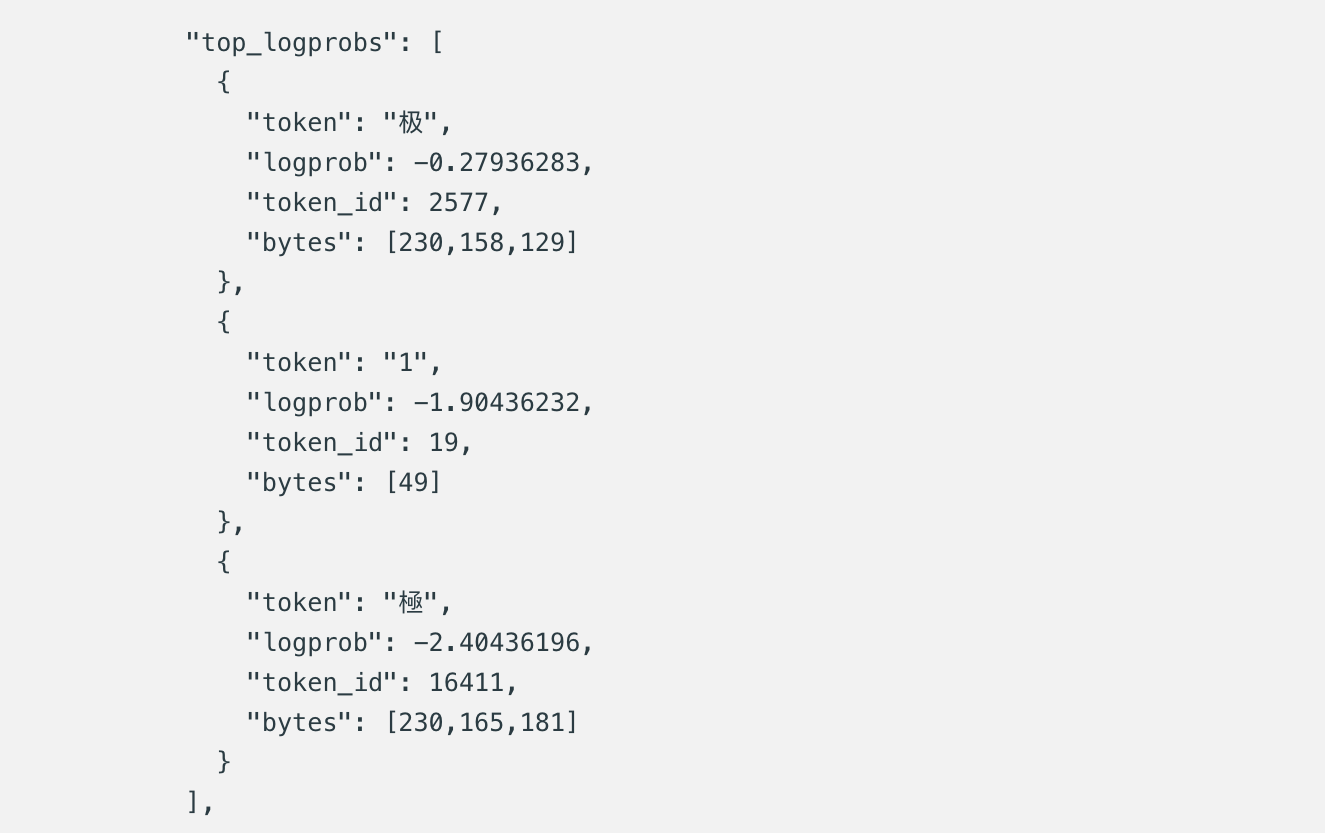Select the token value "极"
This screenshot has width=1326, height=834.
pyautogui.click(x=411, y=123)
